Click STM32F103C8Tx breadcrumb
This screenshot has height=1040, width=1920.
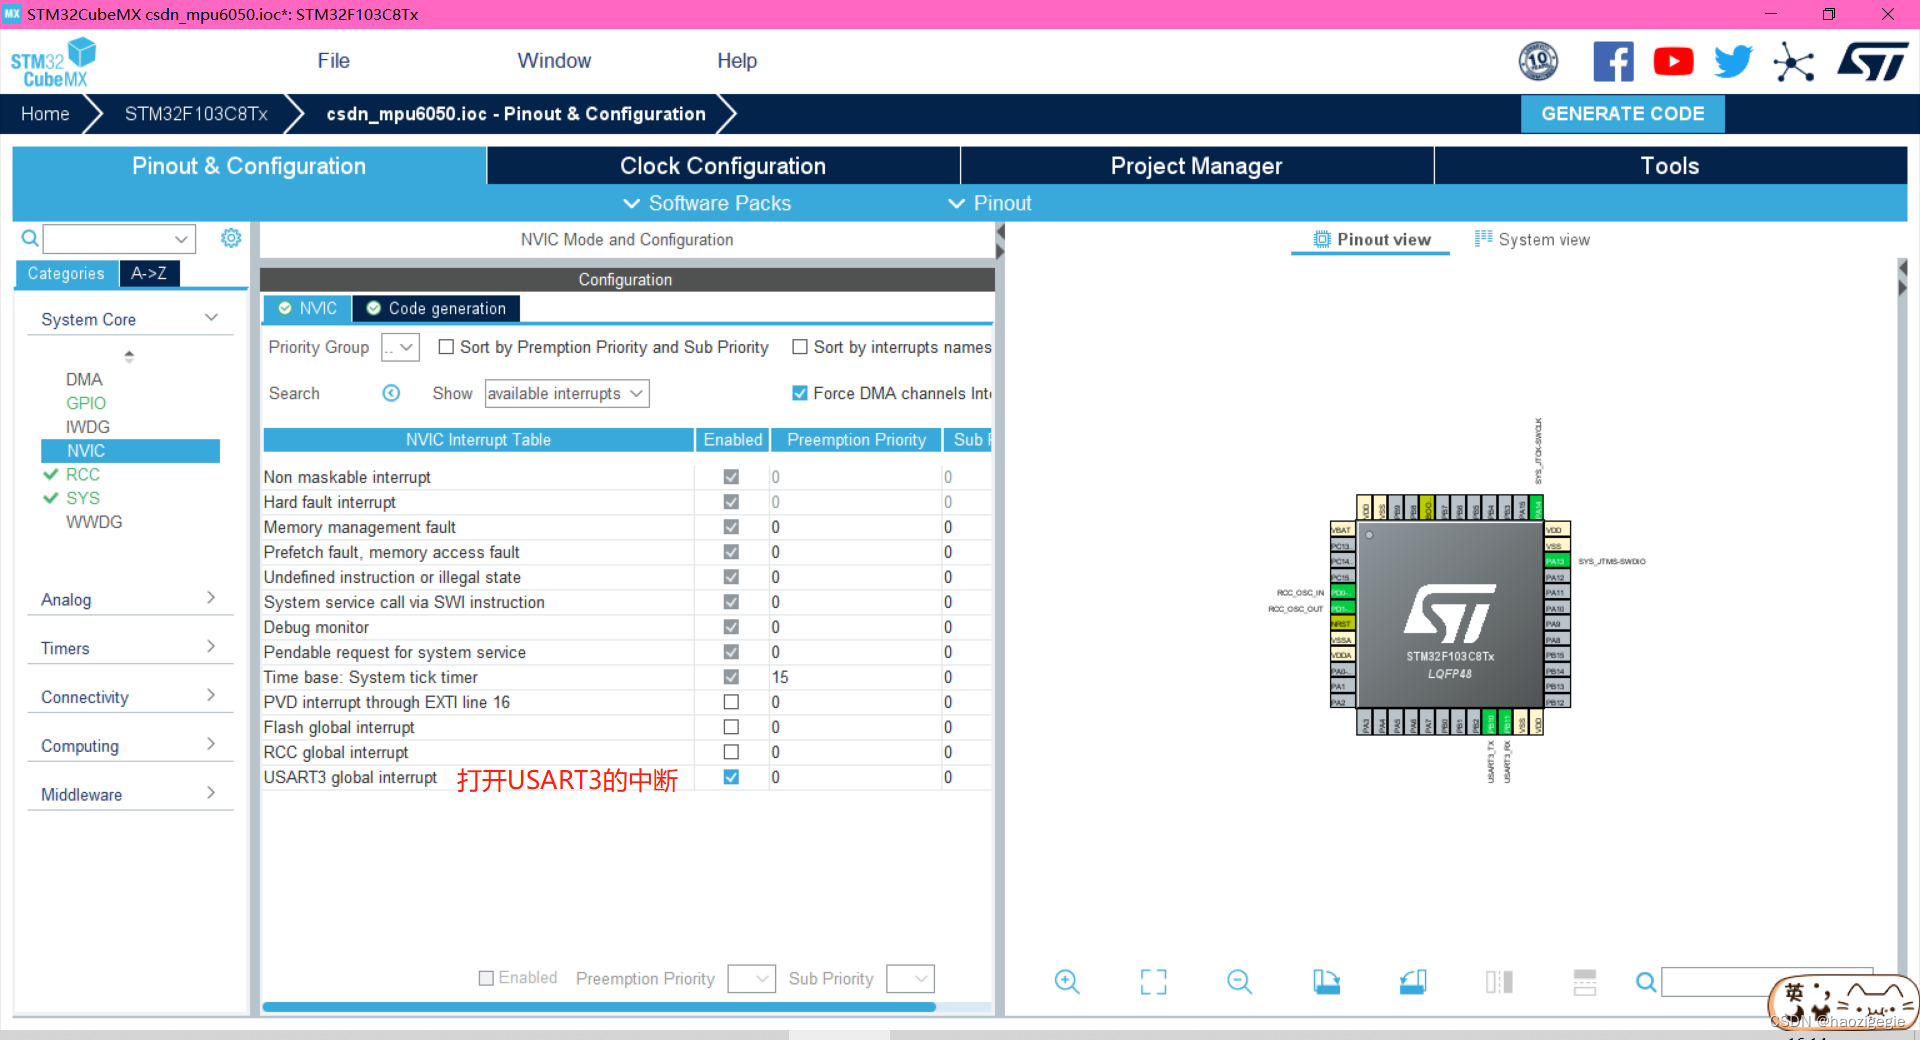coord(196,114)
